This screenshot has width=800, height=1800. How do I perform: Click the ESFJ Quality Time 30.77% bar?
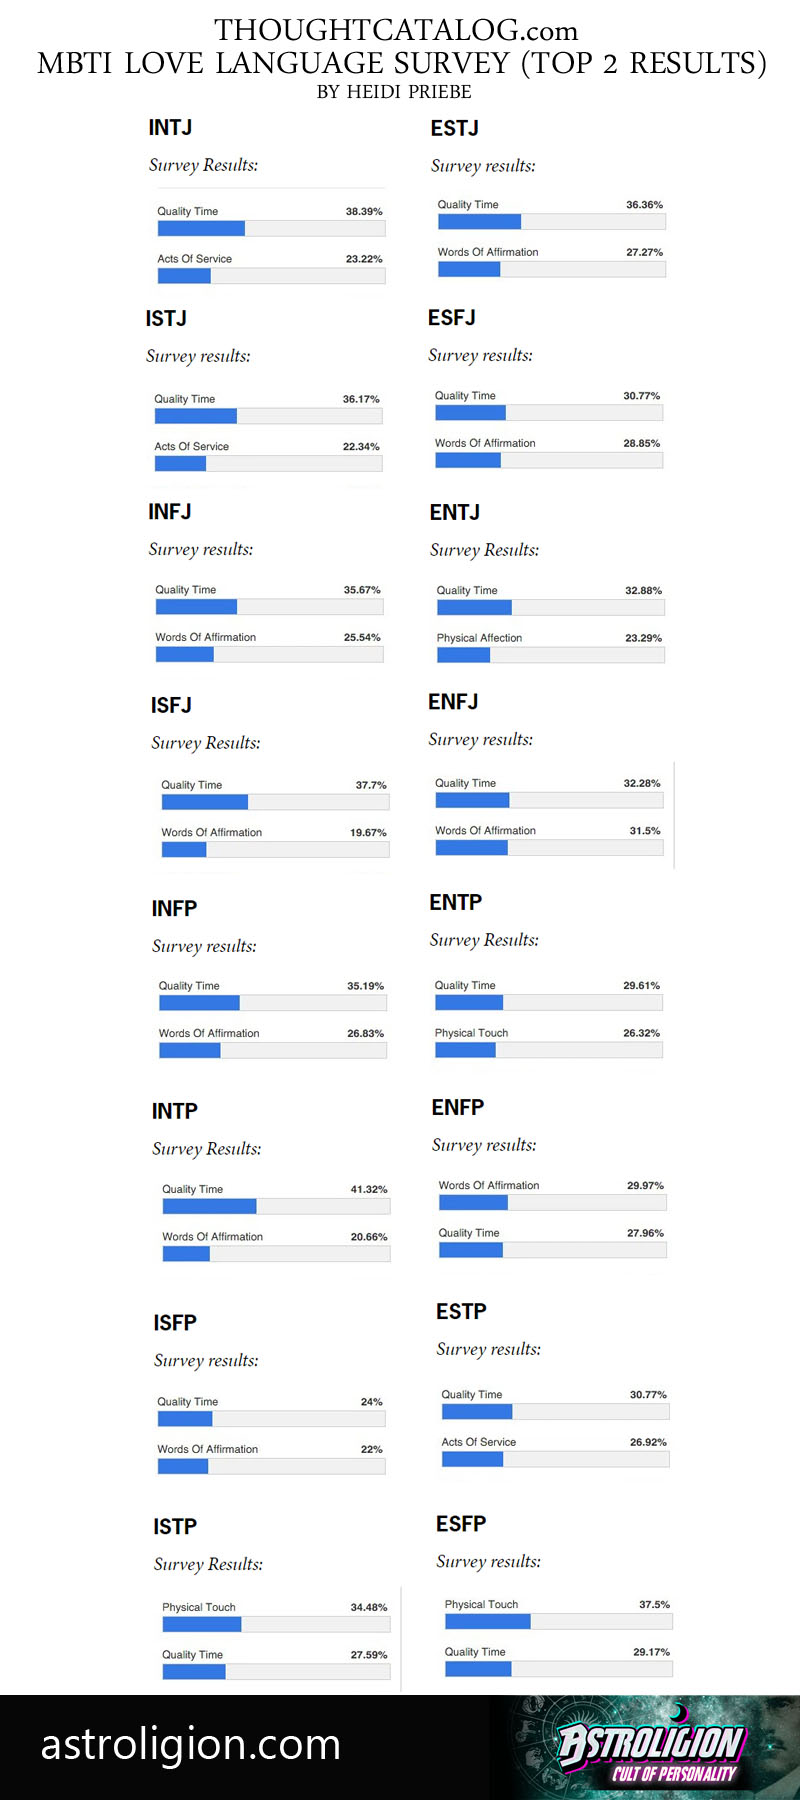[x=548, y=412]
